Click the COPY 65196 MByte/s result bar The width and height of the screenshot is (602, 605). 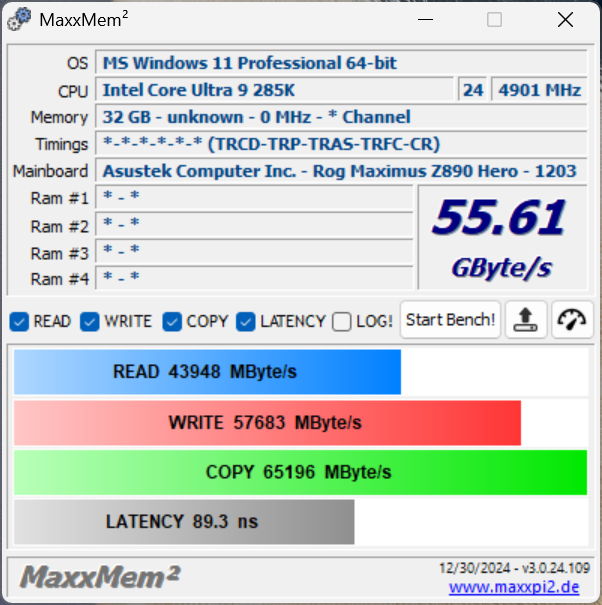pyautogui.click(x=300, y=472)
